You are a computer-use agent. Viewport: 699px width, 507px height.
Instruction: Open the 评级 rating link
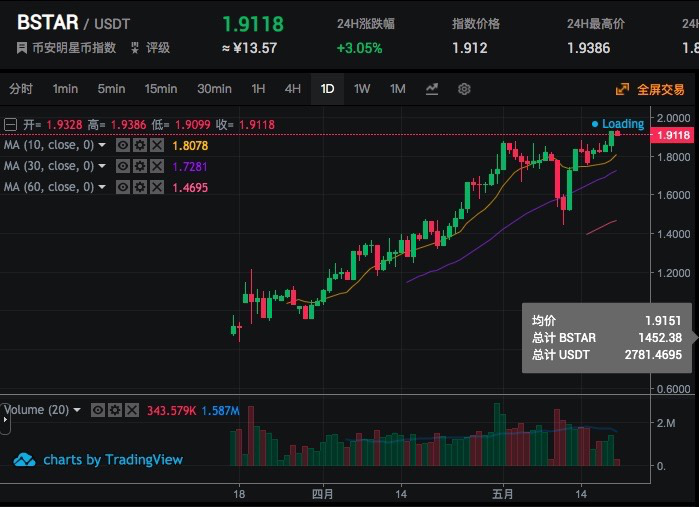[158, 48]
